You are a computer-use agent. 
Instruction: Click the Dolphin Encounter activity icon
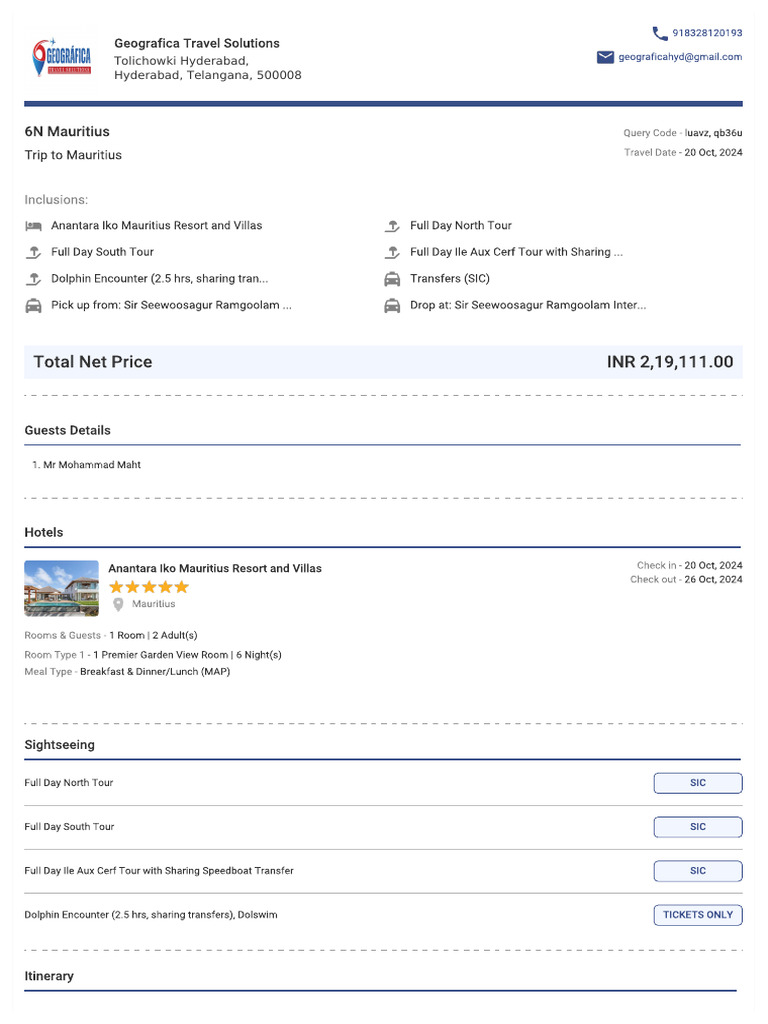(x=34, y=279)
